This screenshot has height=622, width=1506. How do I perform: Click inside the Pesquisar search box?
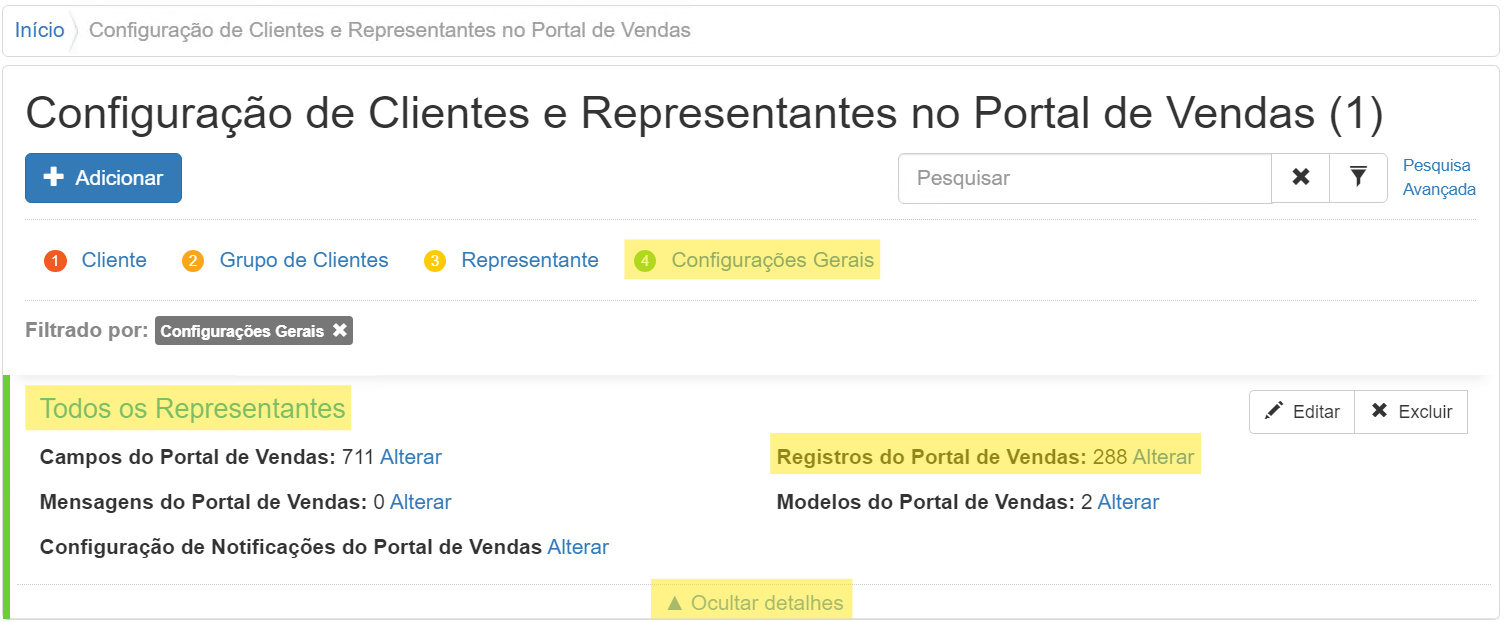pos(1085,177)
